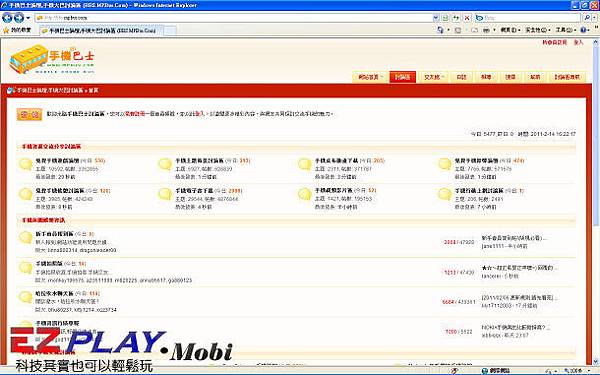Click moderator name monkey199575

66,280
